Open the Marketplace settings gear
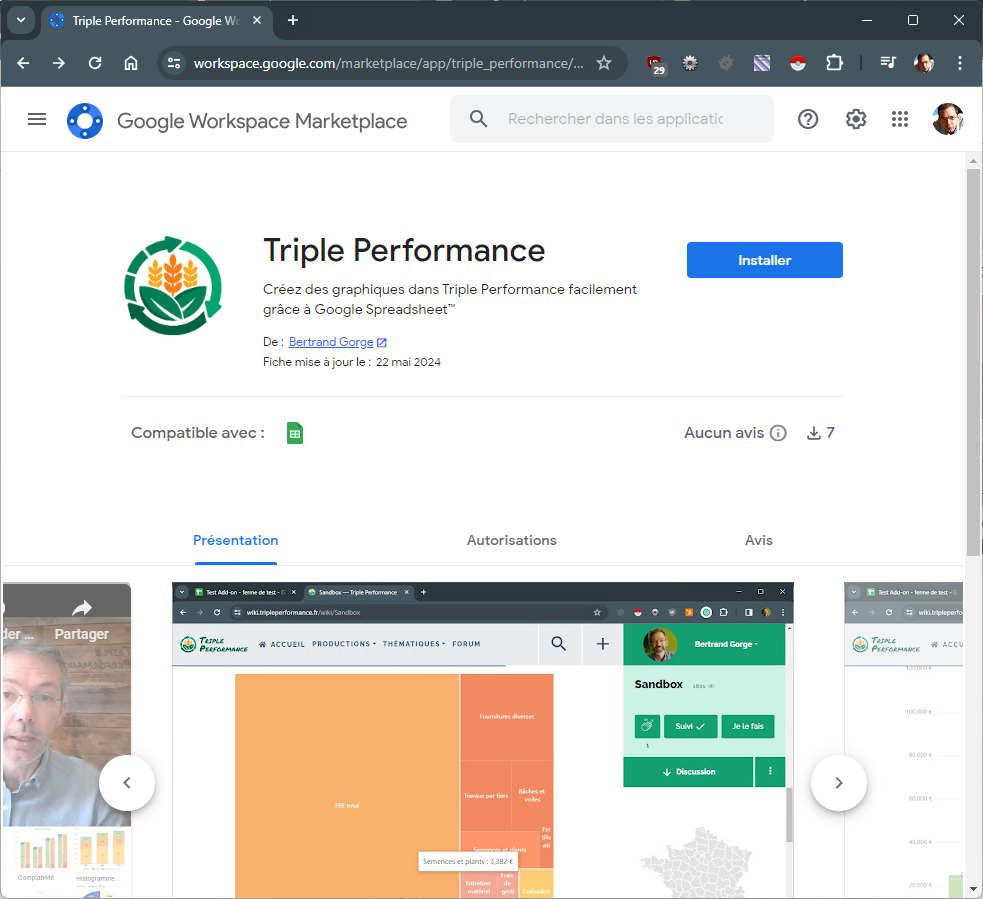This screenshot has width=983, height=899. tap(856, 119)
